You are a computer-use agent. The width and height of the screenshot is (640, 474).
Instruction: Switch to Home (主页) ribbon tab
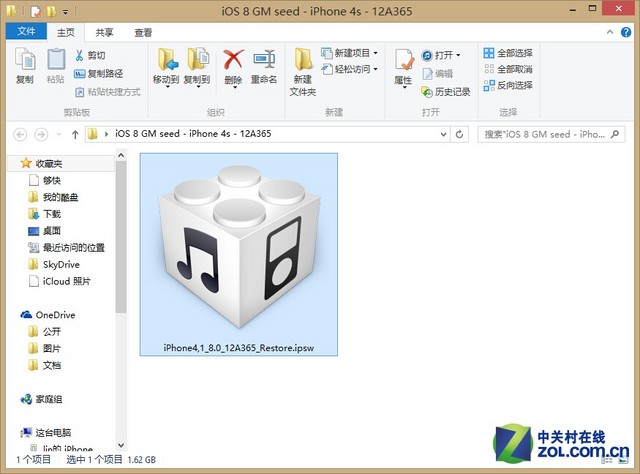pyautogui.click(x=66, y=33)
